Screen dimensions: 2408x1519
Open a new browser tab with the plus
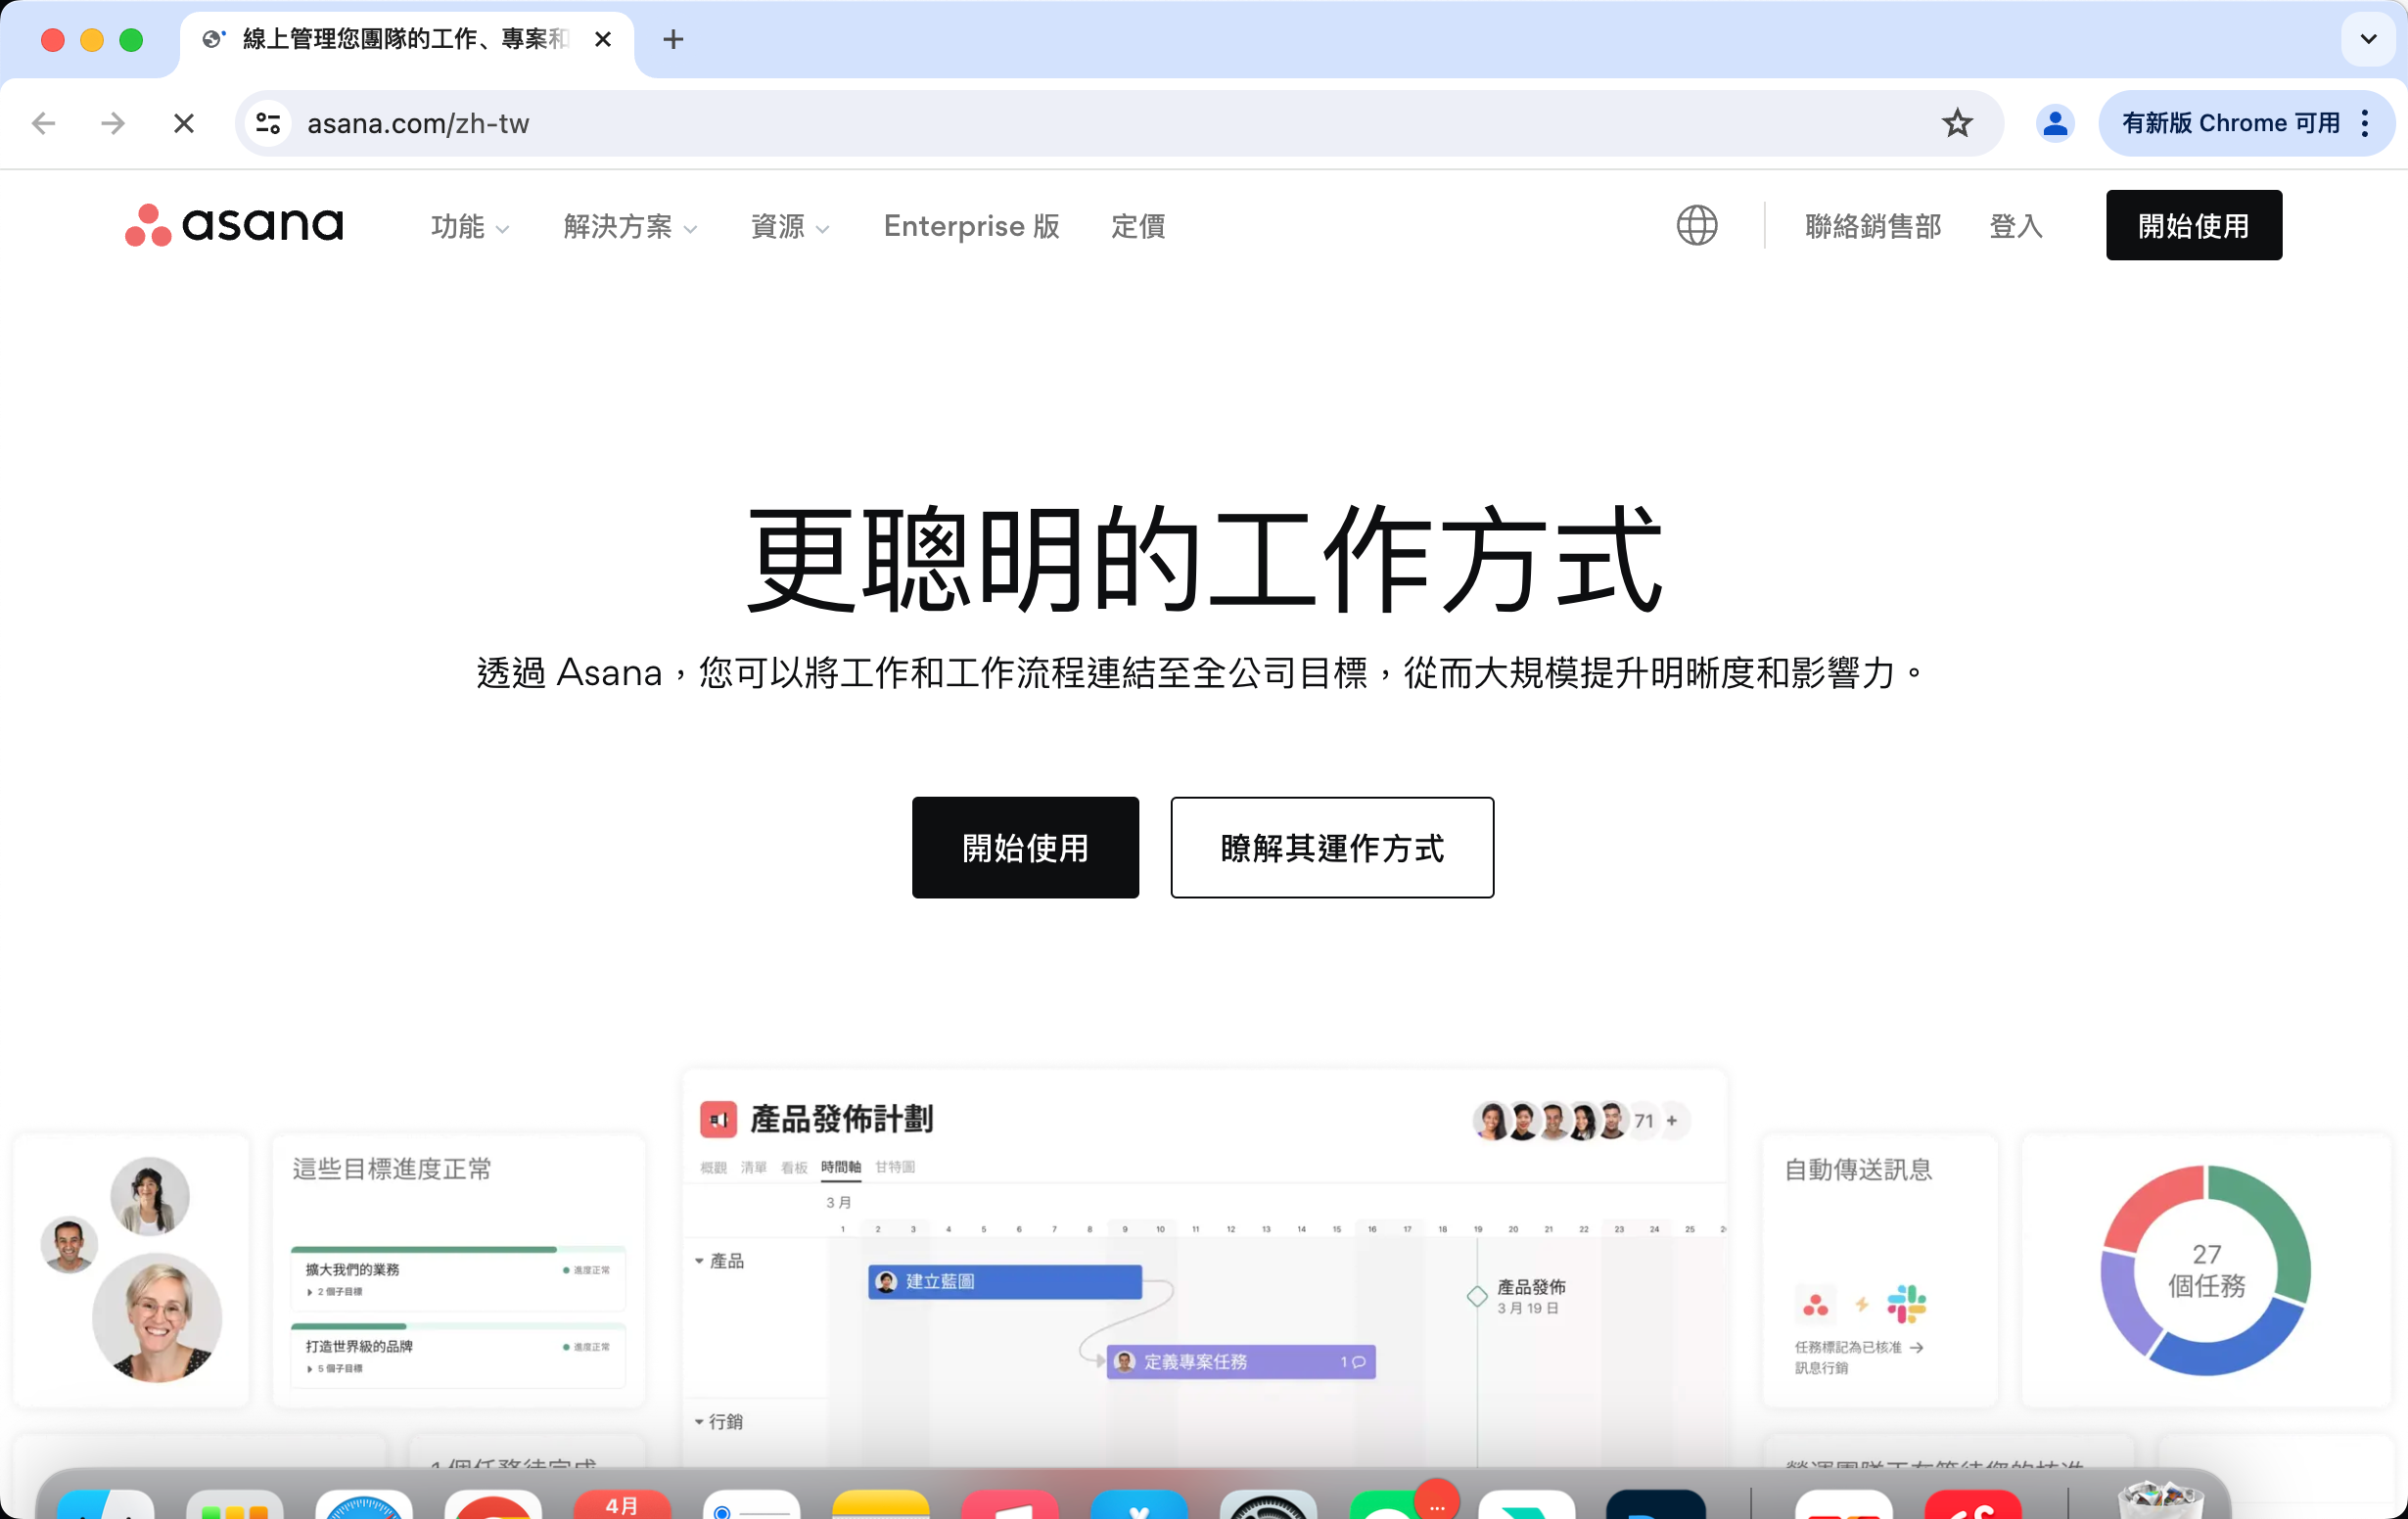(673, 39)
